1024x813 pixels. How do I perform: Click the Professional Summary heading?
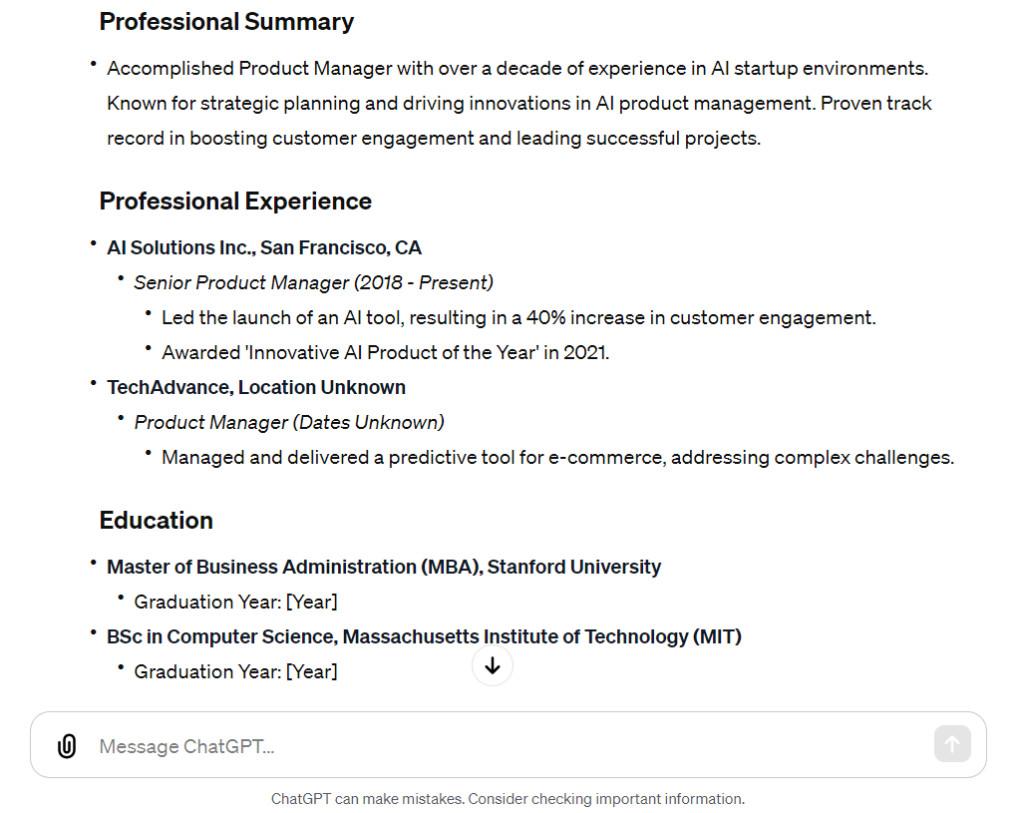click(x=226, y=22)
